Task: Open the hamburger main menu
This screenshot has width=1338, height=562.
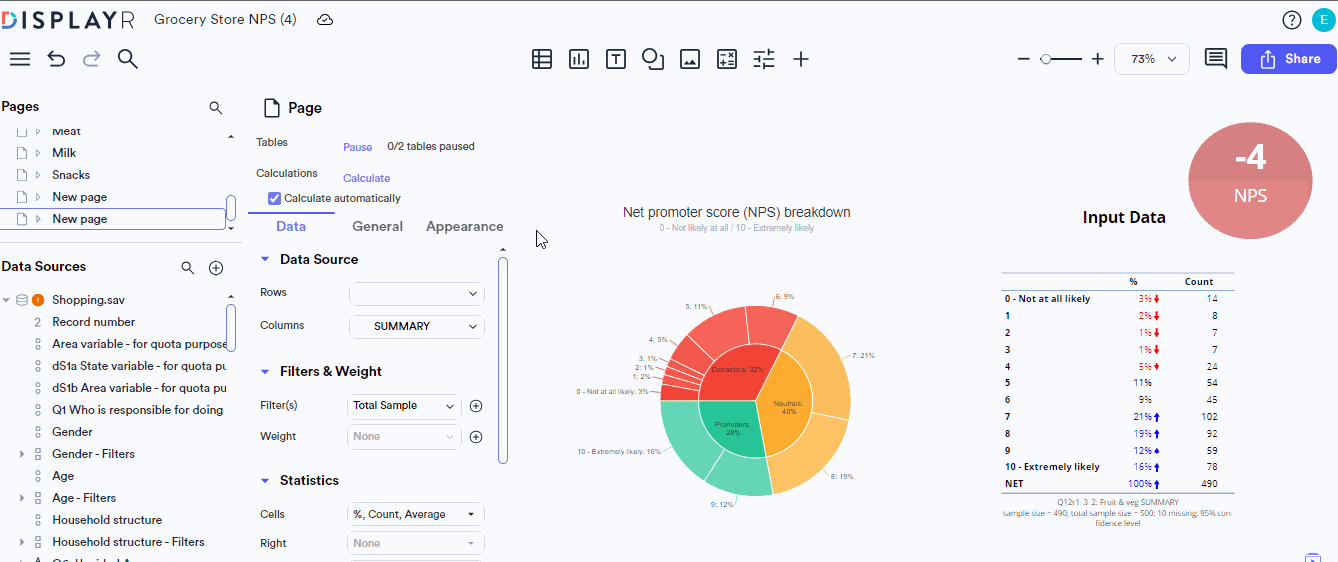Action: point(19,59)
